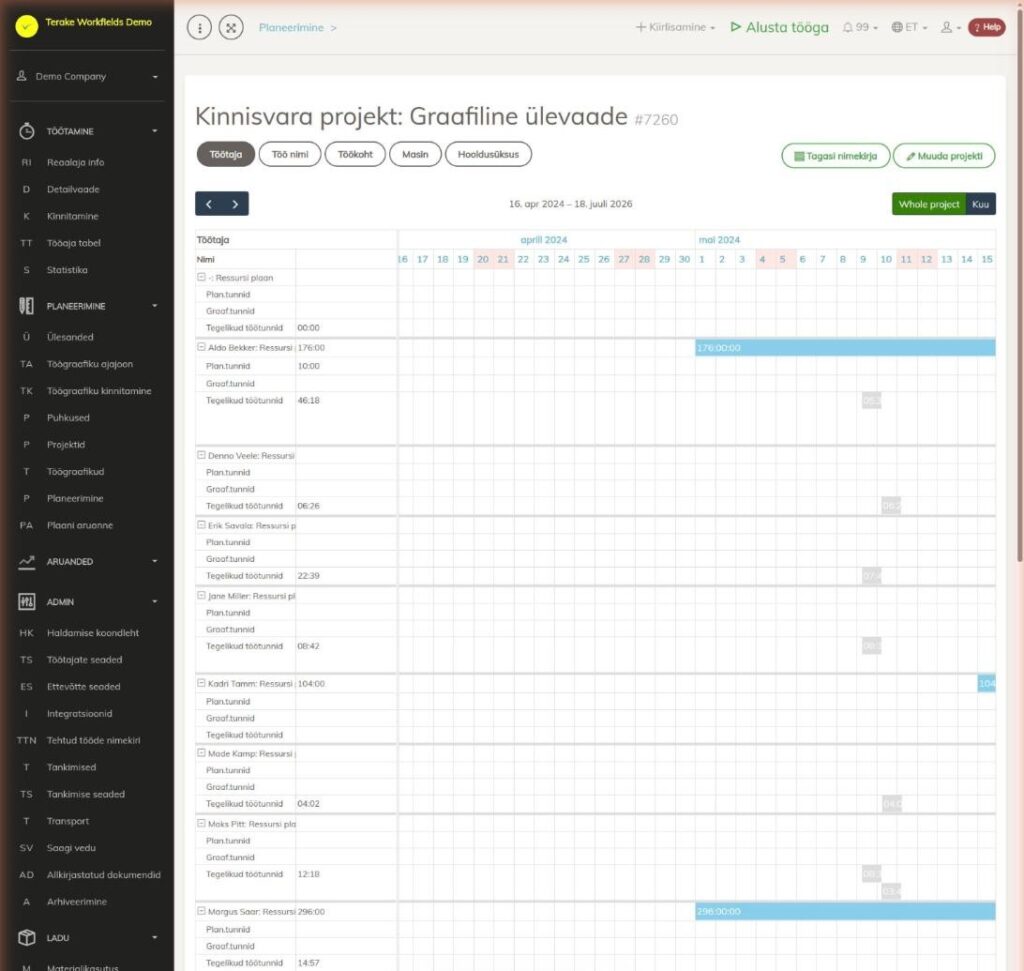Switch to the Töö nimi tab
Viewport: 1024px width, 971px height.
[290, 155]
